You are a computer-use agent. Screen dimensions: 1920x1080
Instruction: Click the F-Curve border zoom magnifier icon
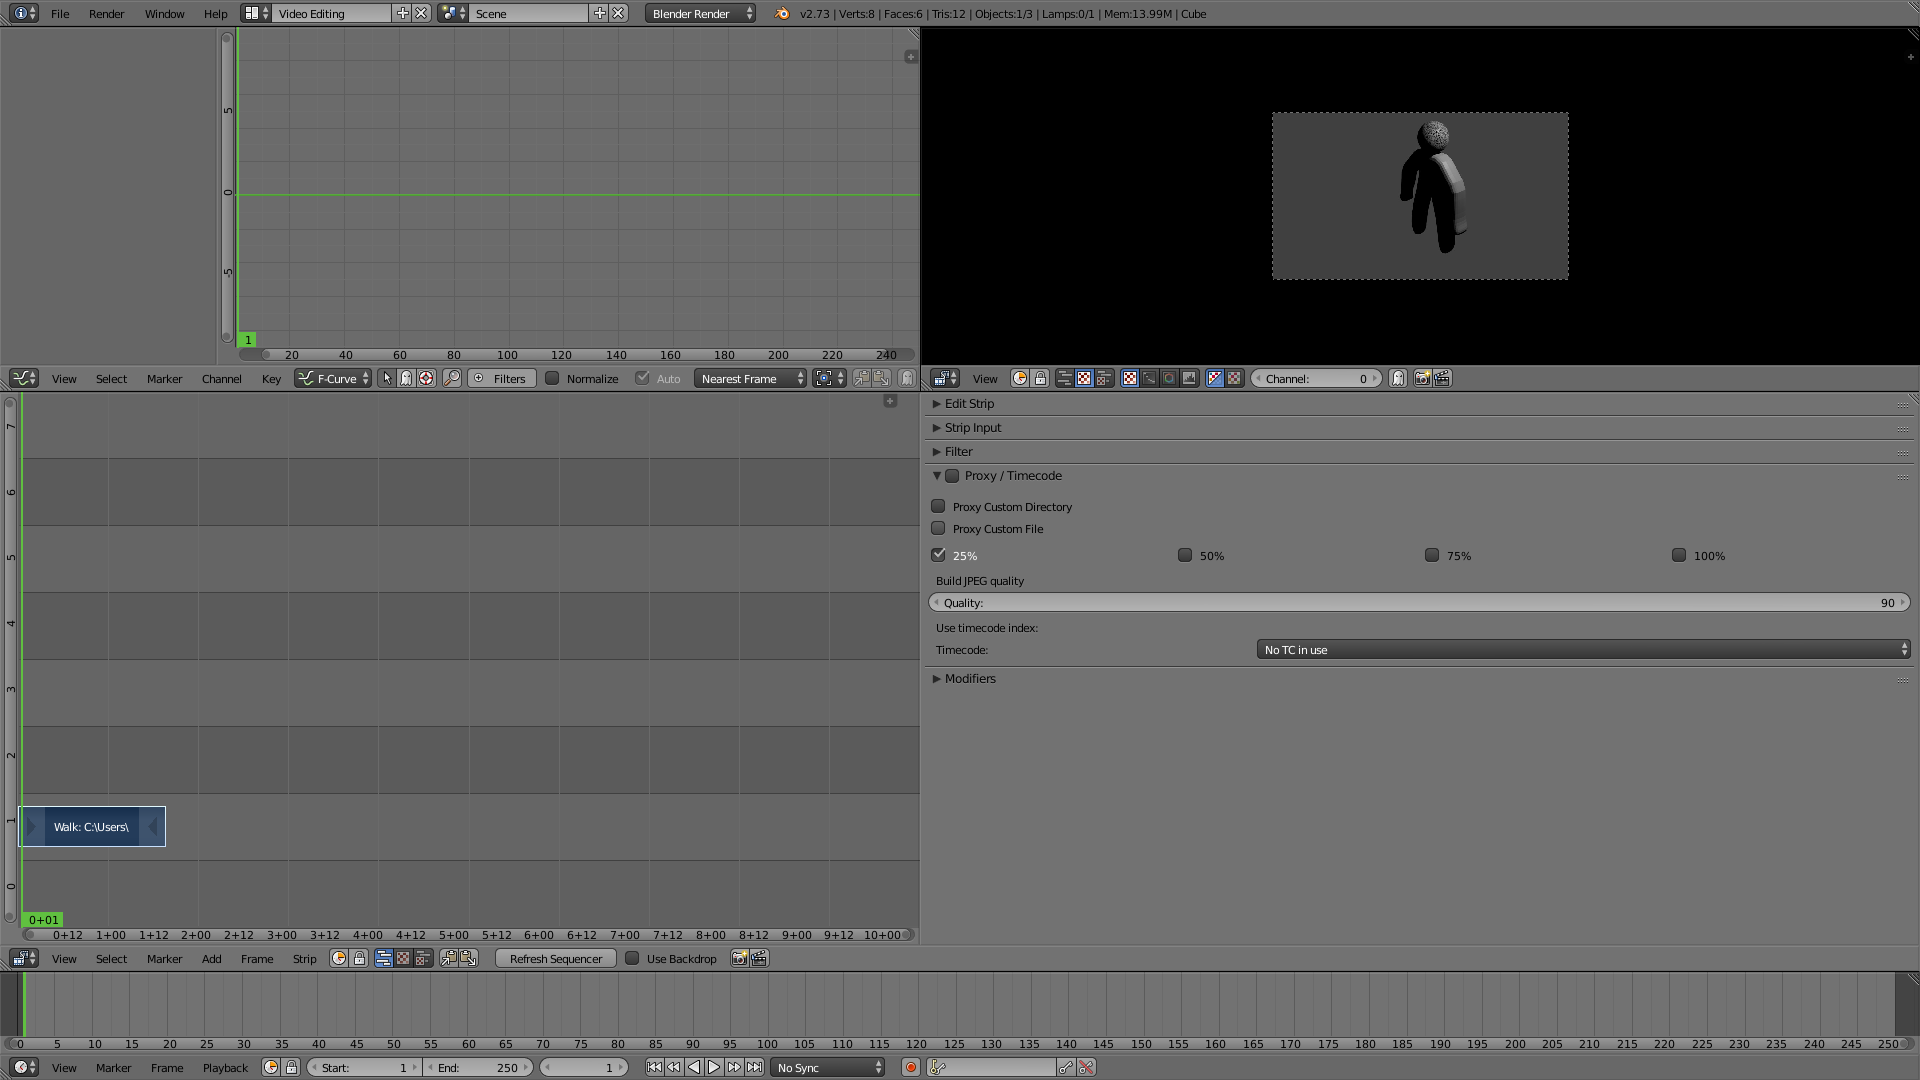coord(452,378)
